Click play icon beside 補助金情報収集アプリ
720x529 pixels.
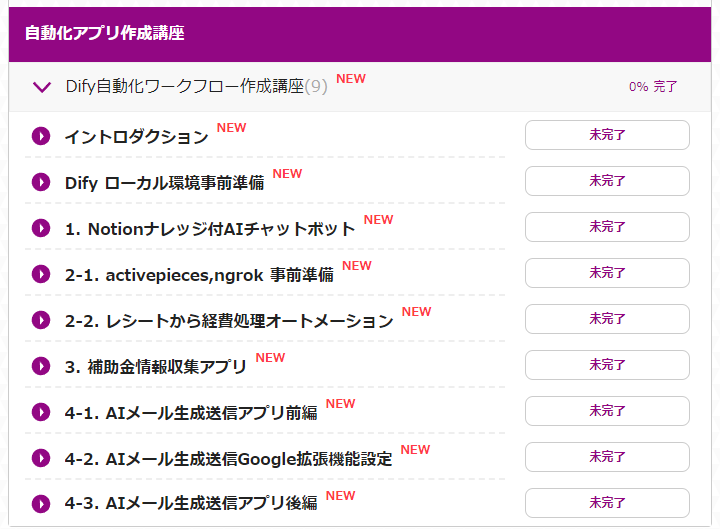coord(41,366)
